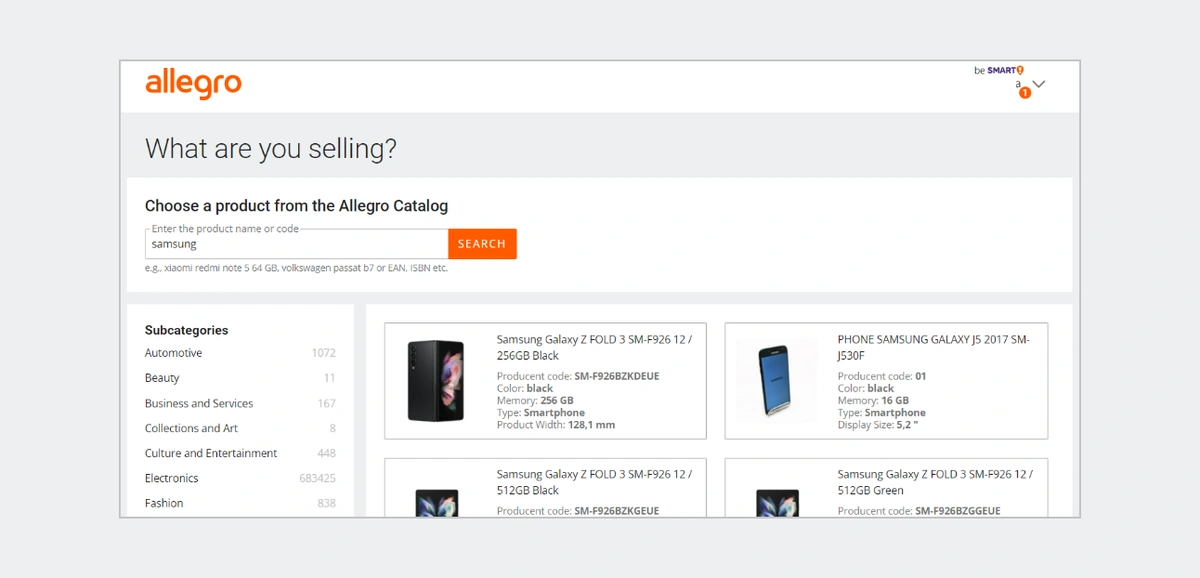Focus the product name or code field
This screenshot has width=1200, height=578.
tap(297, 244)
